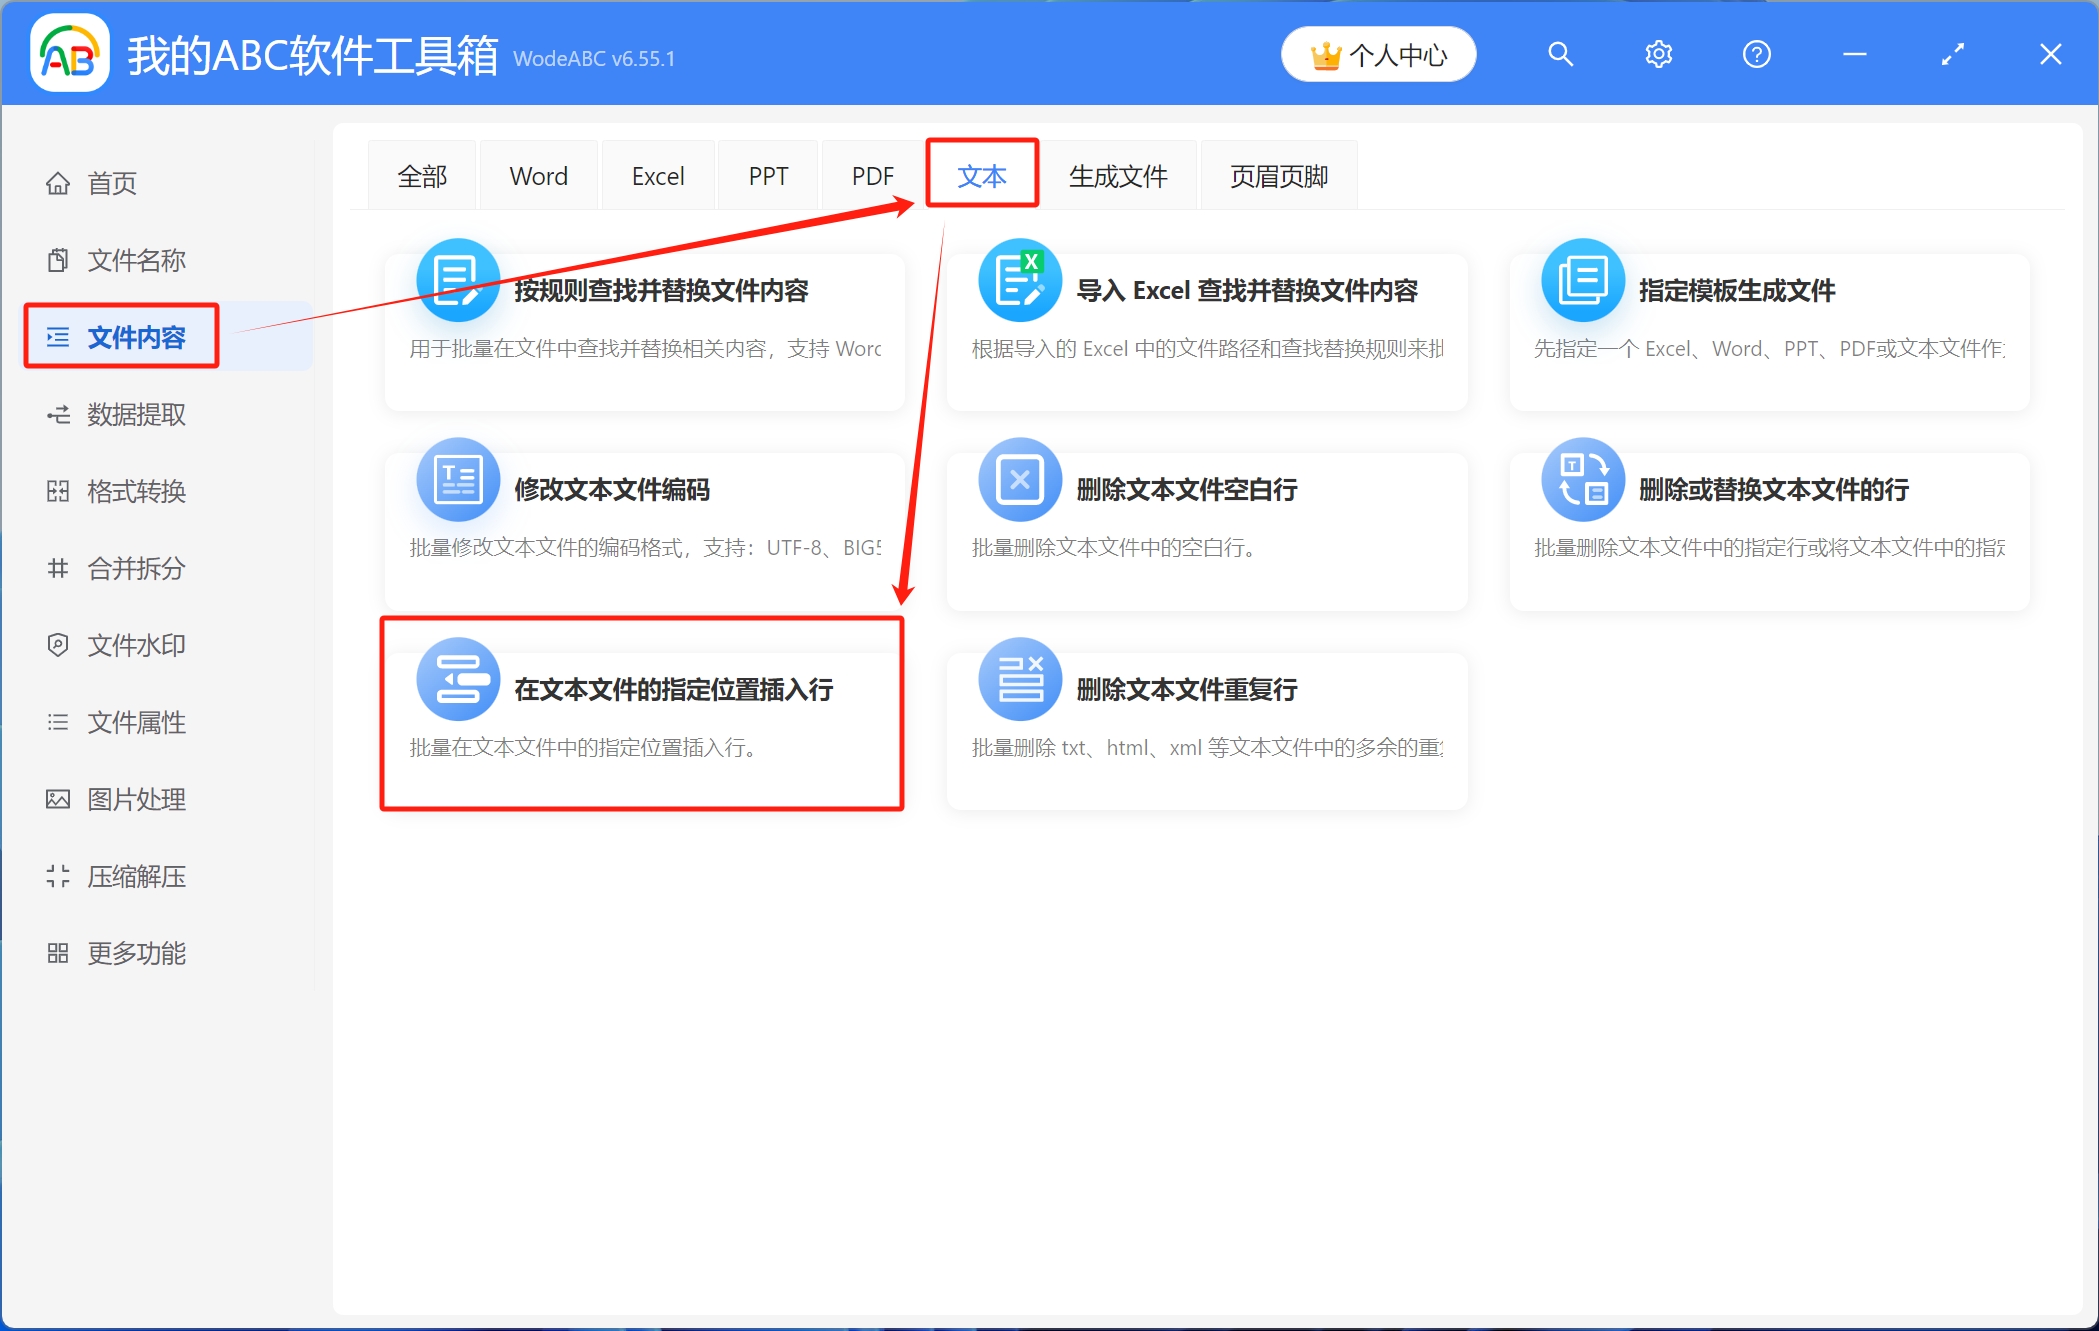
Task: Open the settings gear icon
Action: click(1657, 54)
